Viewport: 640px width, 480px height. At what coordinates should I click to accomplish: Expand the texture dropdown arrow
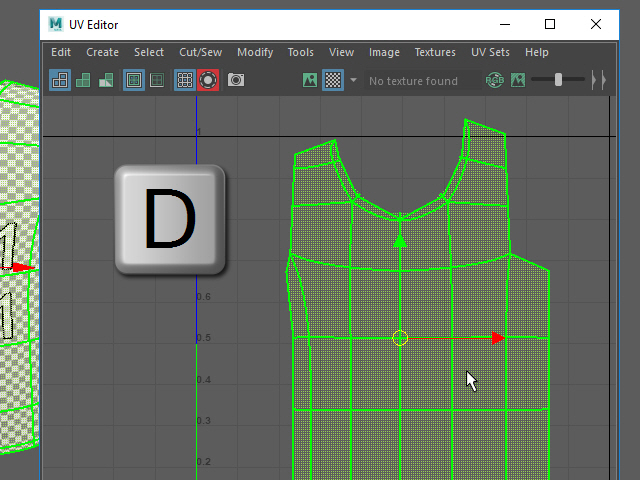coord(353,80)
